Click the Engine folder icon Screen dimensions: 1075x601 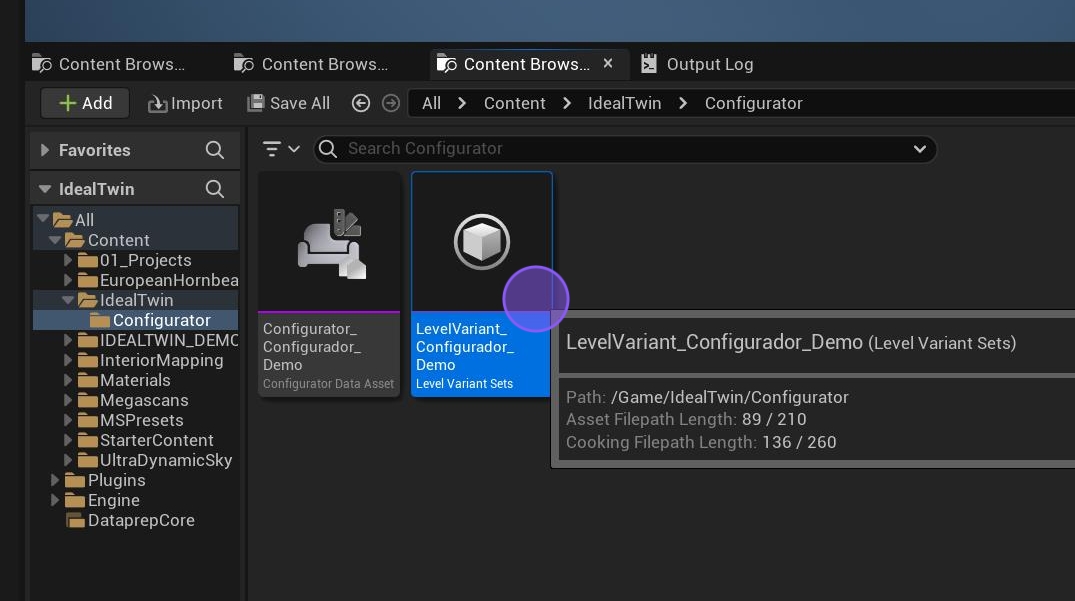pyautogui.click(x=75, y=500)
